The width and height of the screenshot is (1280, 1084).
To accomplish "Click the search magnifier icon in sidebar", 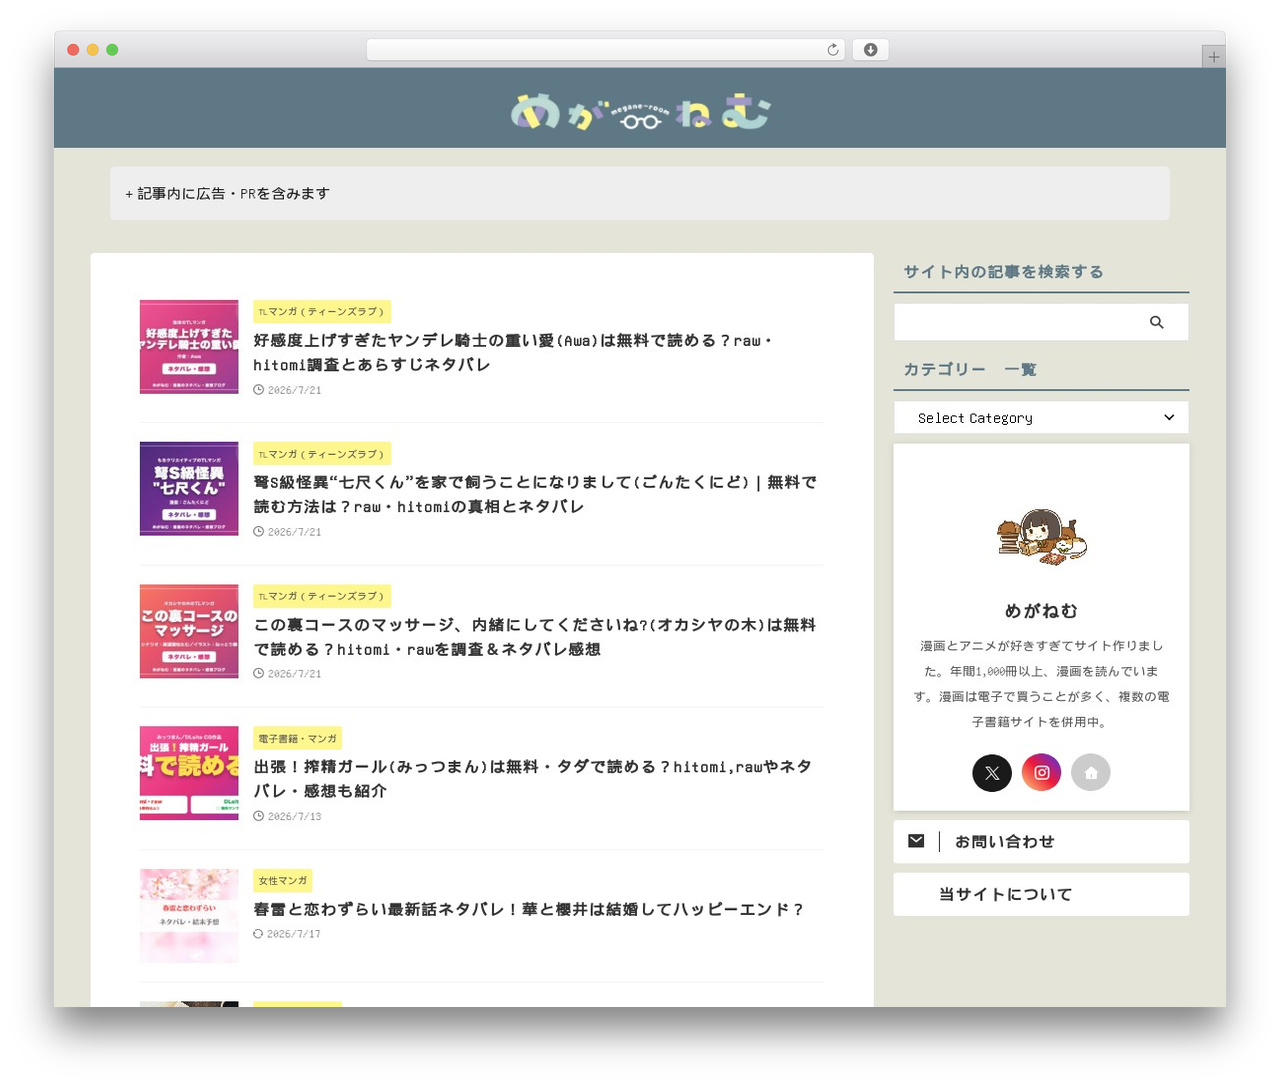I will point(1157,322).
